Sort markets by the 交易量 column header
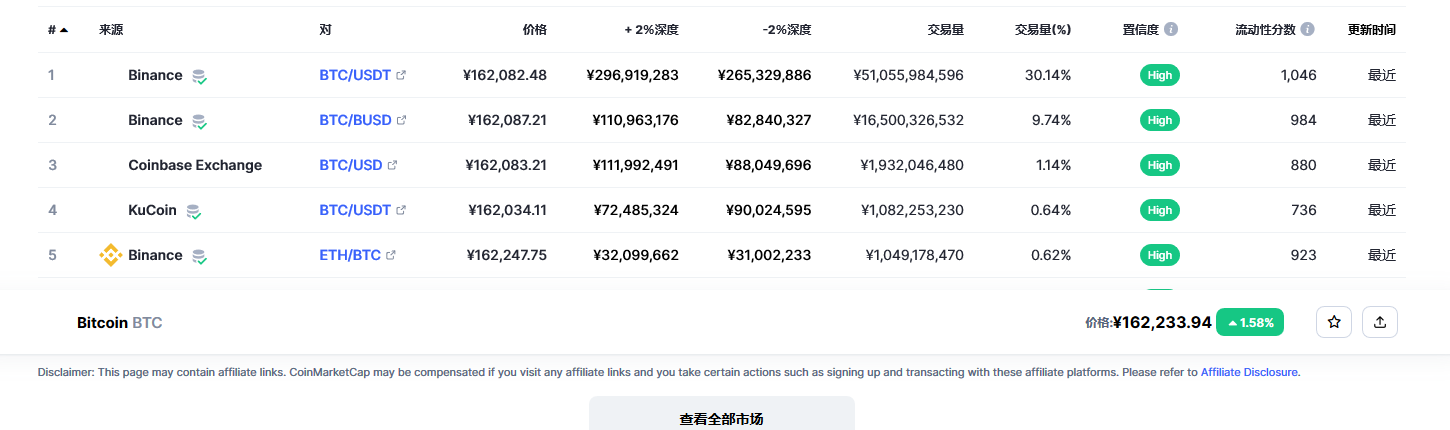Image resolution: width=1450 pixels, height=430 pixels. click(945, 30)
